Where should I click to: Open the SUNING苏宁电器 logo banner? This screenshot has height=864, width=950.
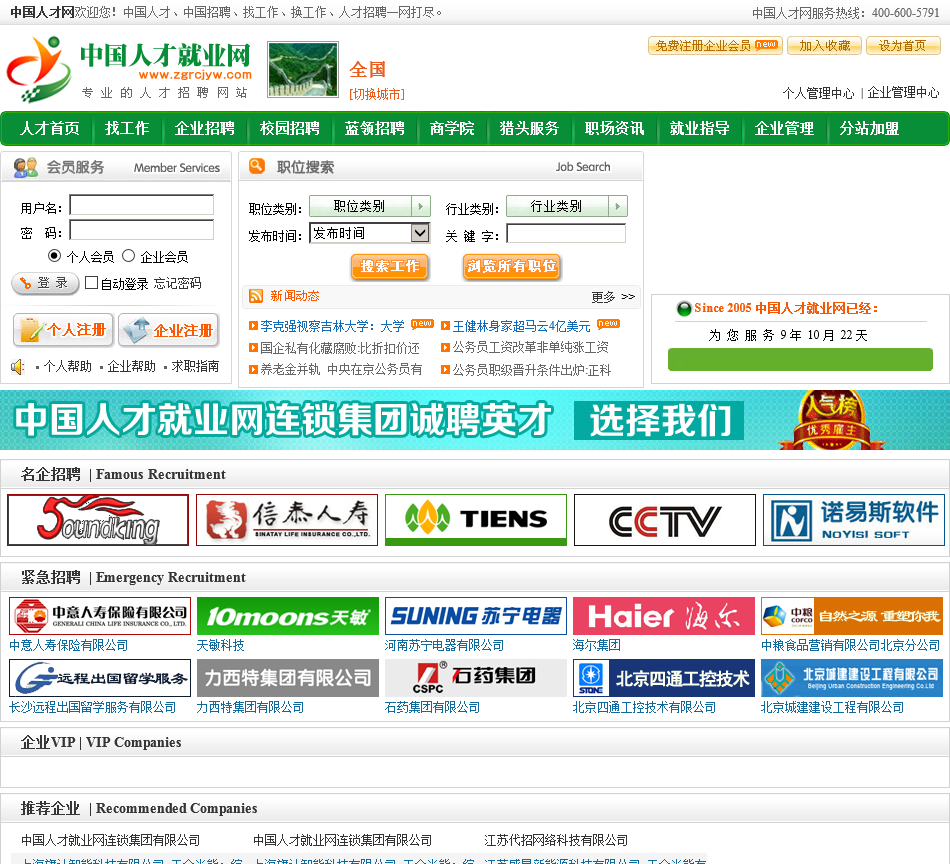tap(476, 616)
